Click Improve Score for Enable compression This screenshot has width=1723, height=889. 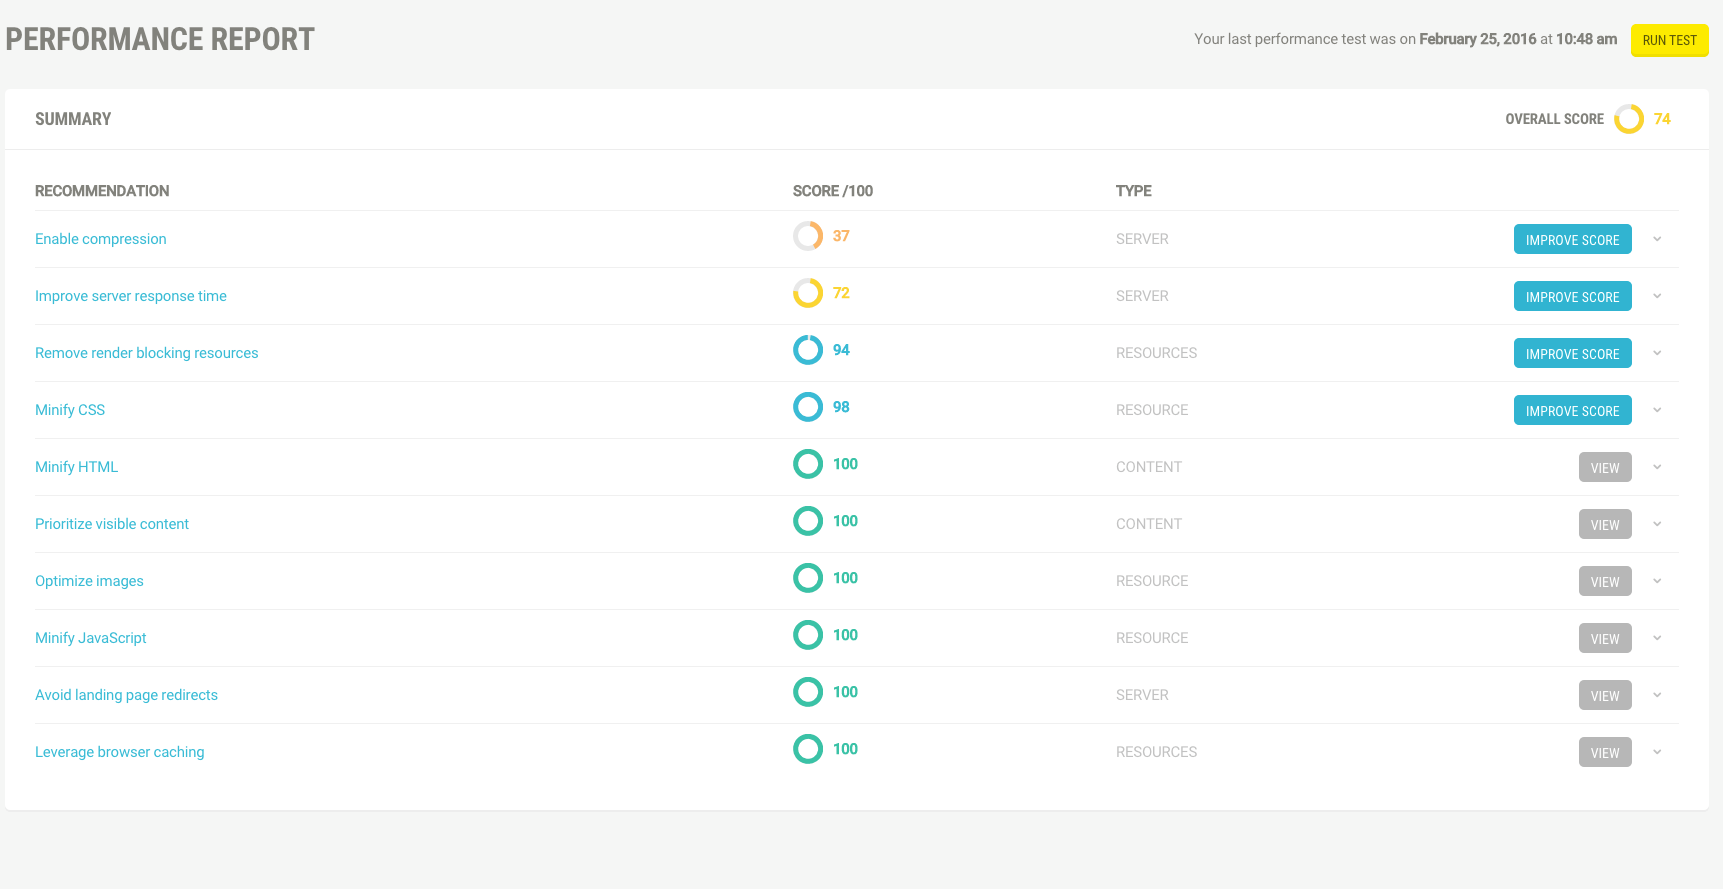1572,239
